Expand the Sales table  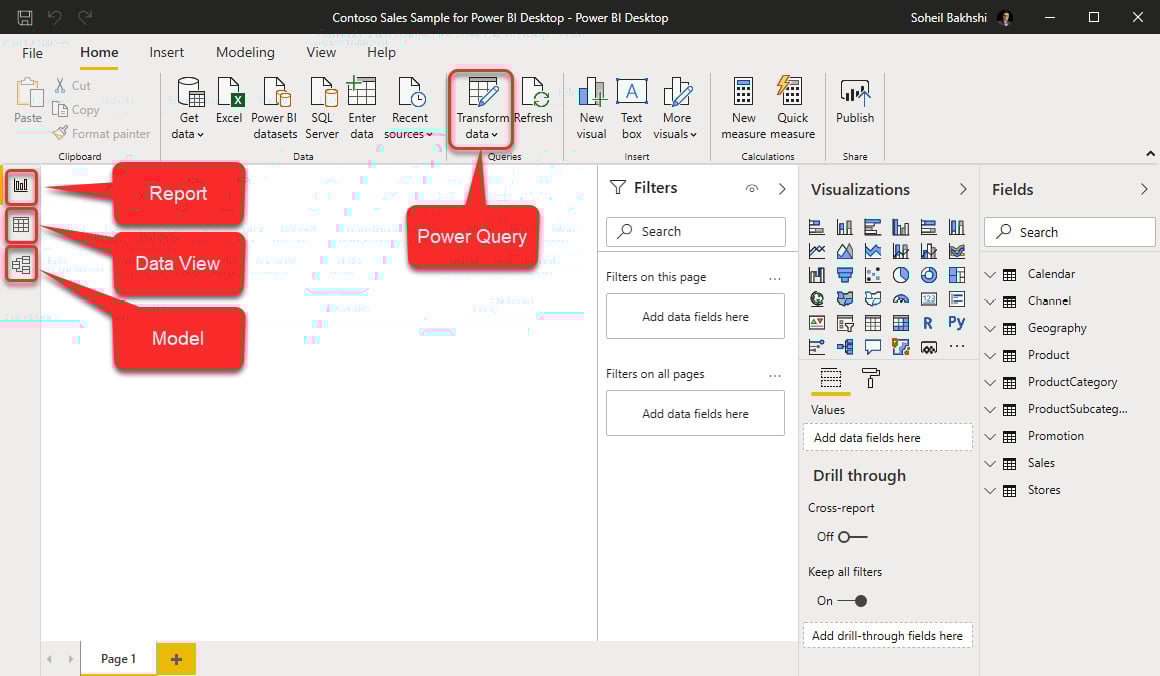(x=990, y=464)
